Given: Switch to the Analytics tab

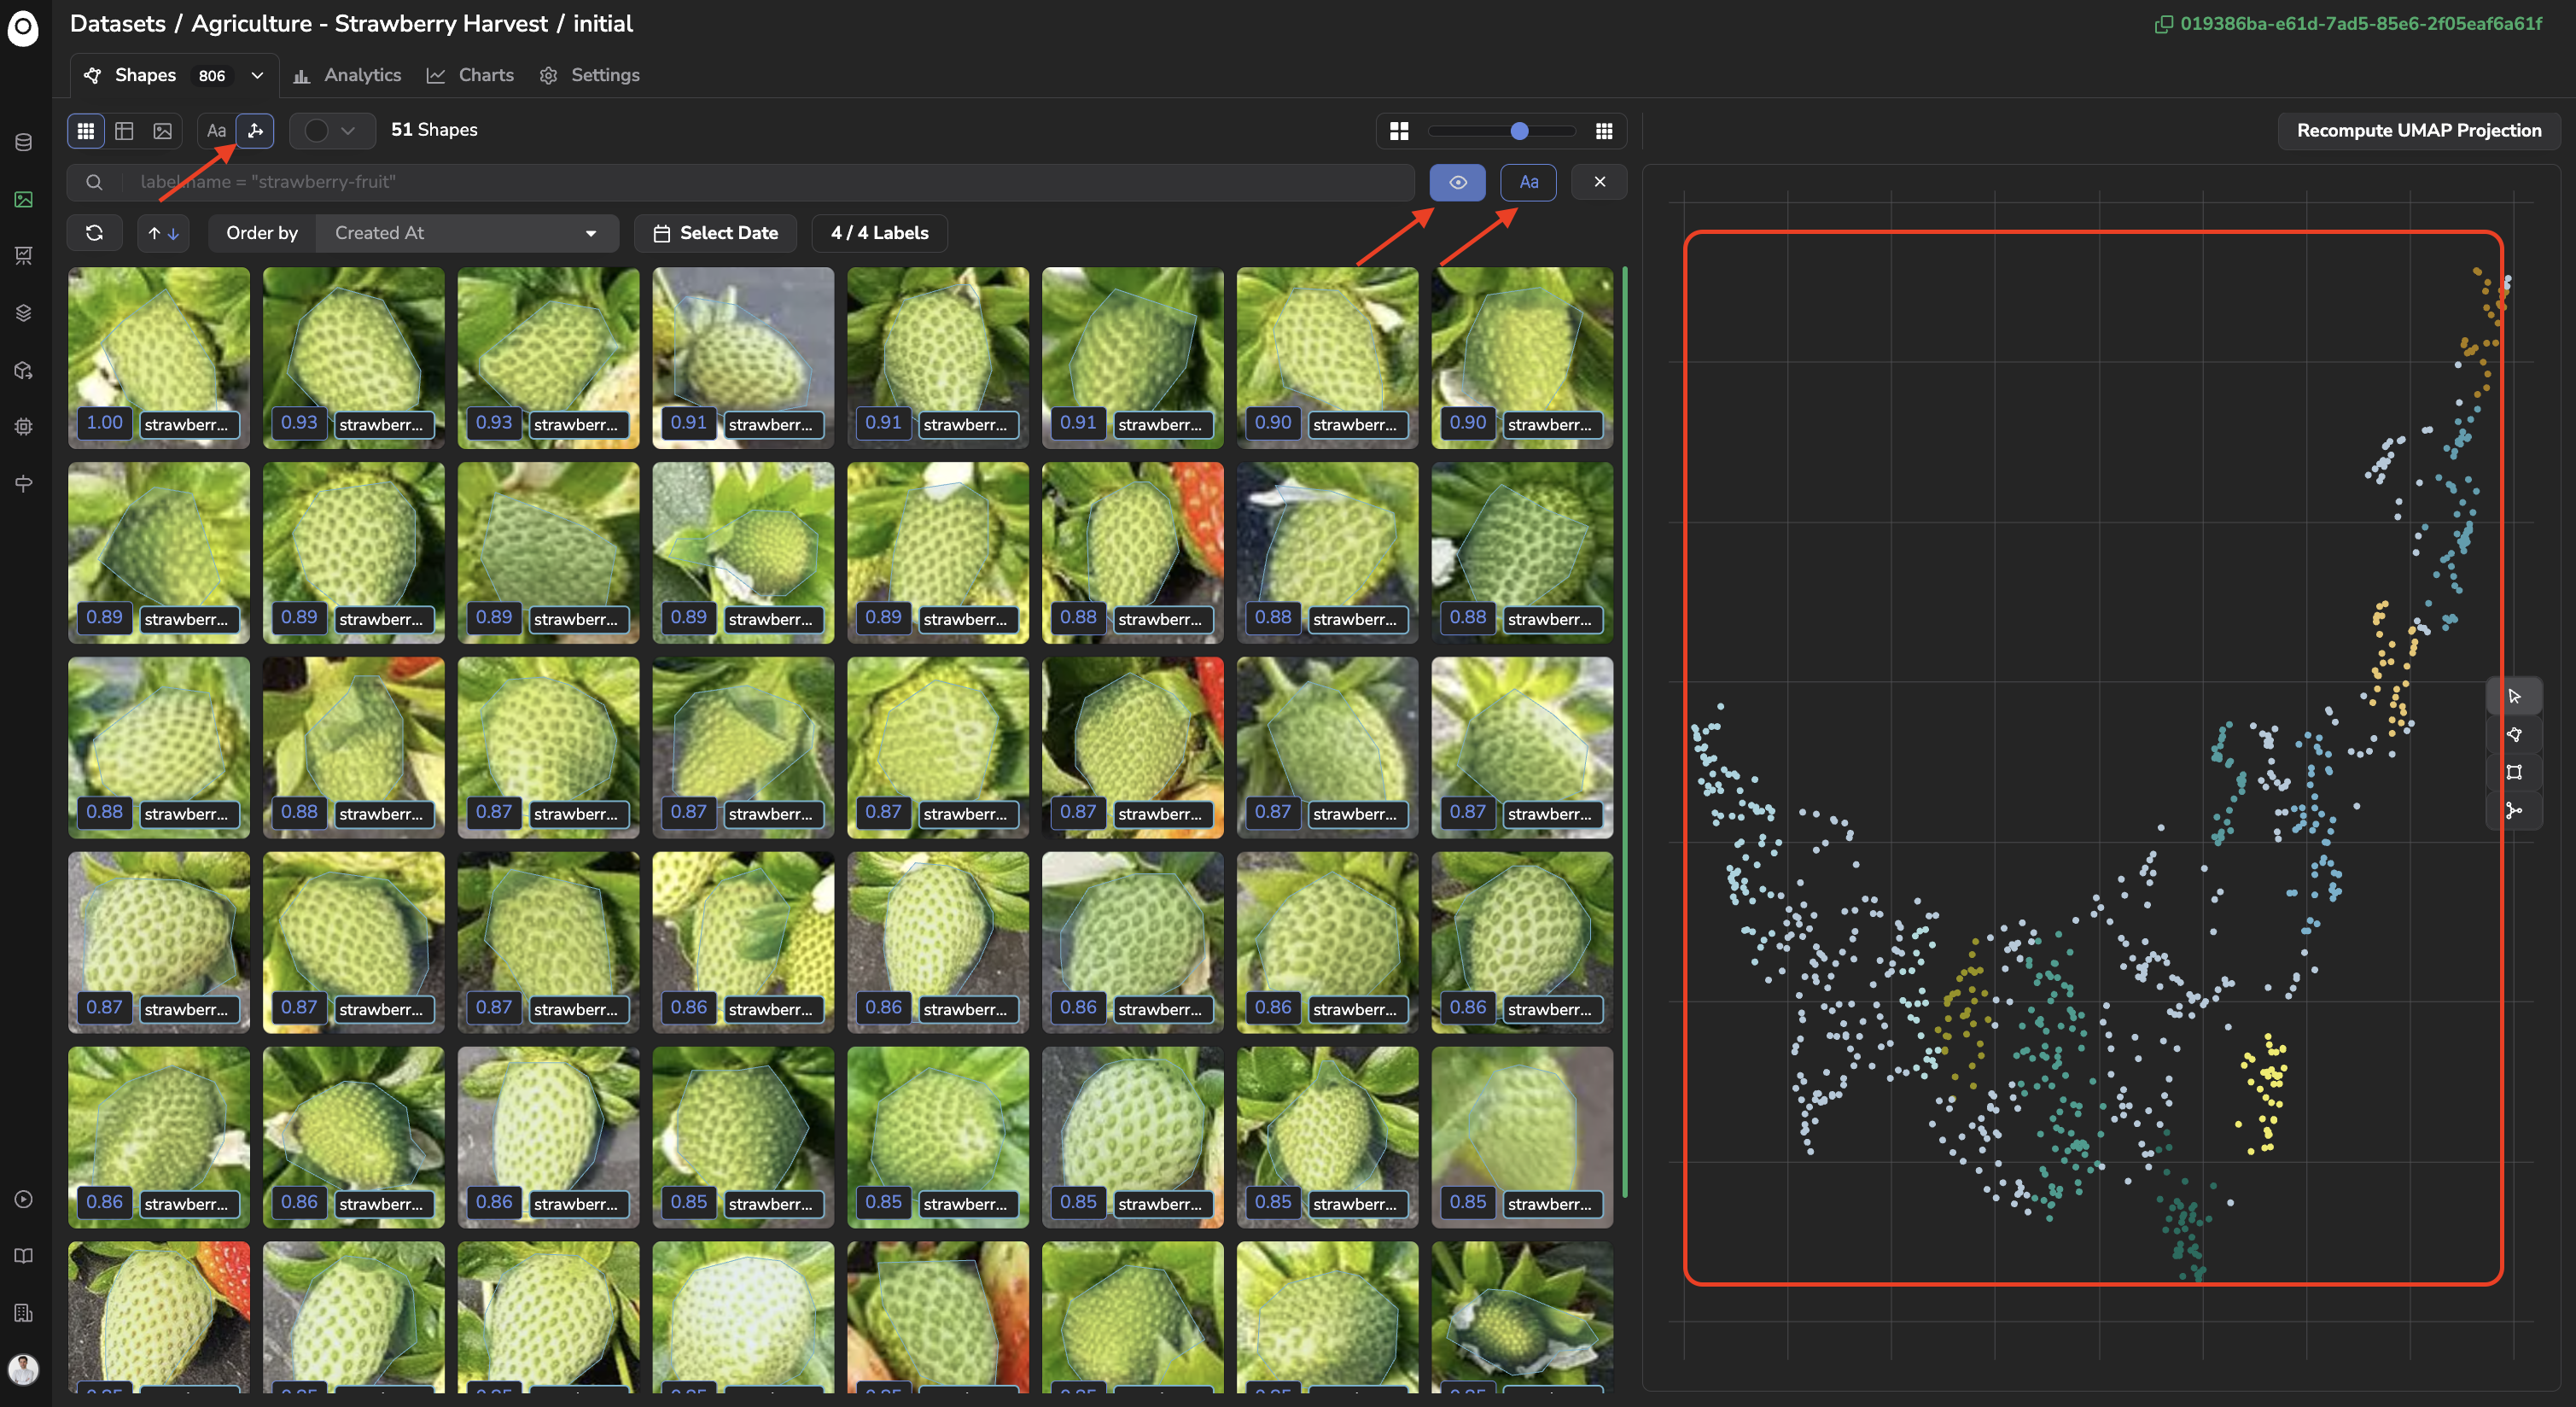Looking at the screenshot, I should tap(347, 75).
